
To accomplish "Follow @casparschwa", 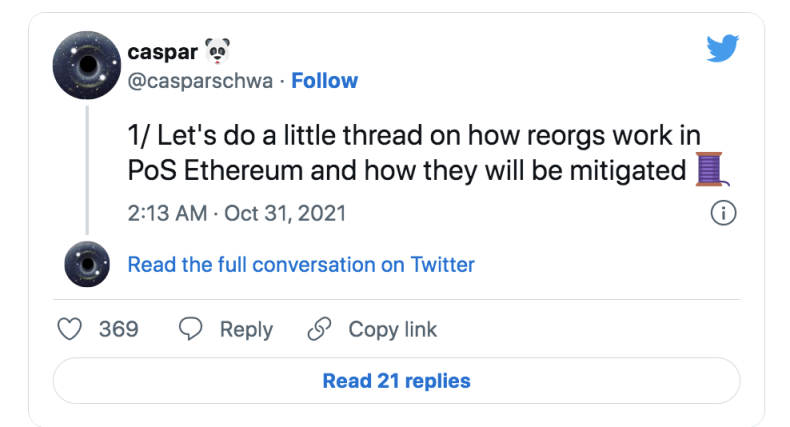I will 324,80.
